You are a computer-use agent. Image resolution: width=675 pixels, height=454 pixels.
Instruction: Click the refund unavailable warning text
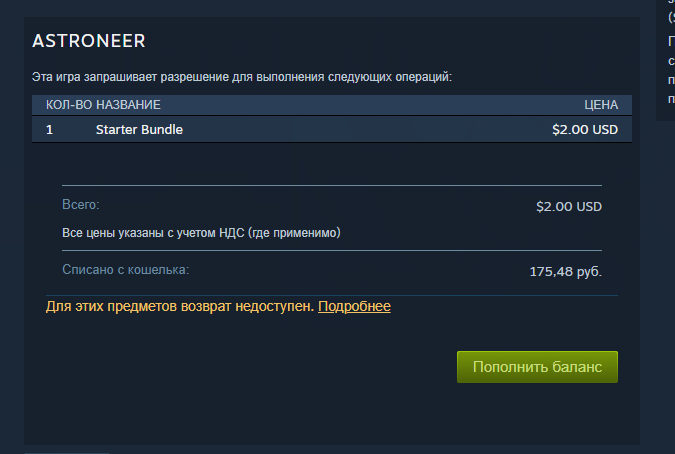[180, 306]
